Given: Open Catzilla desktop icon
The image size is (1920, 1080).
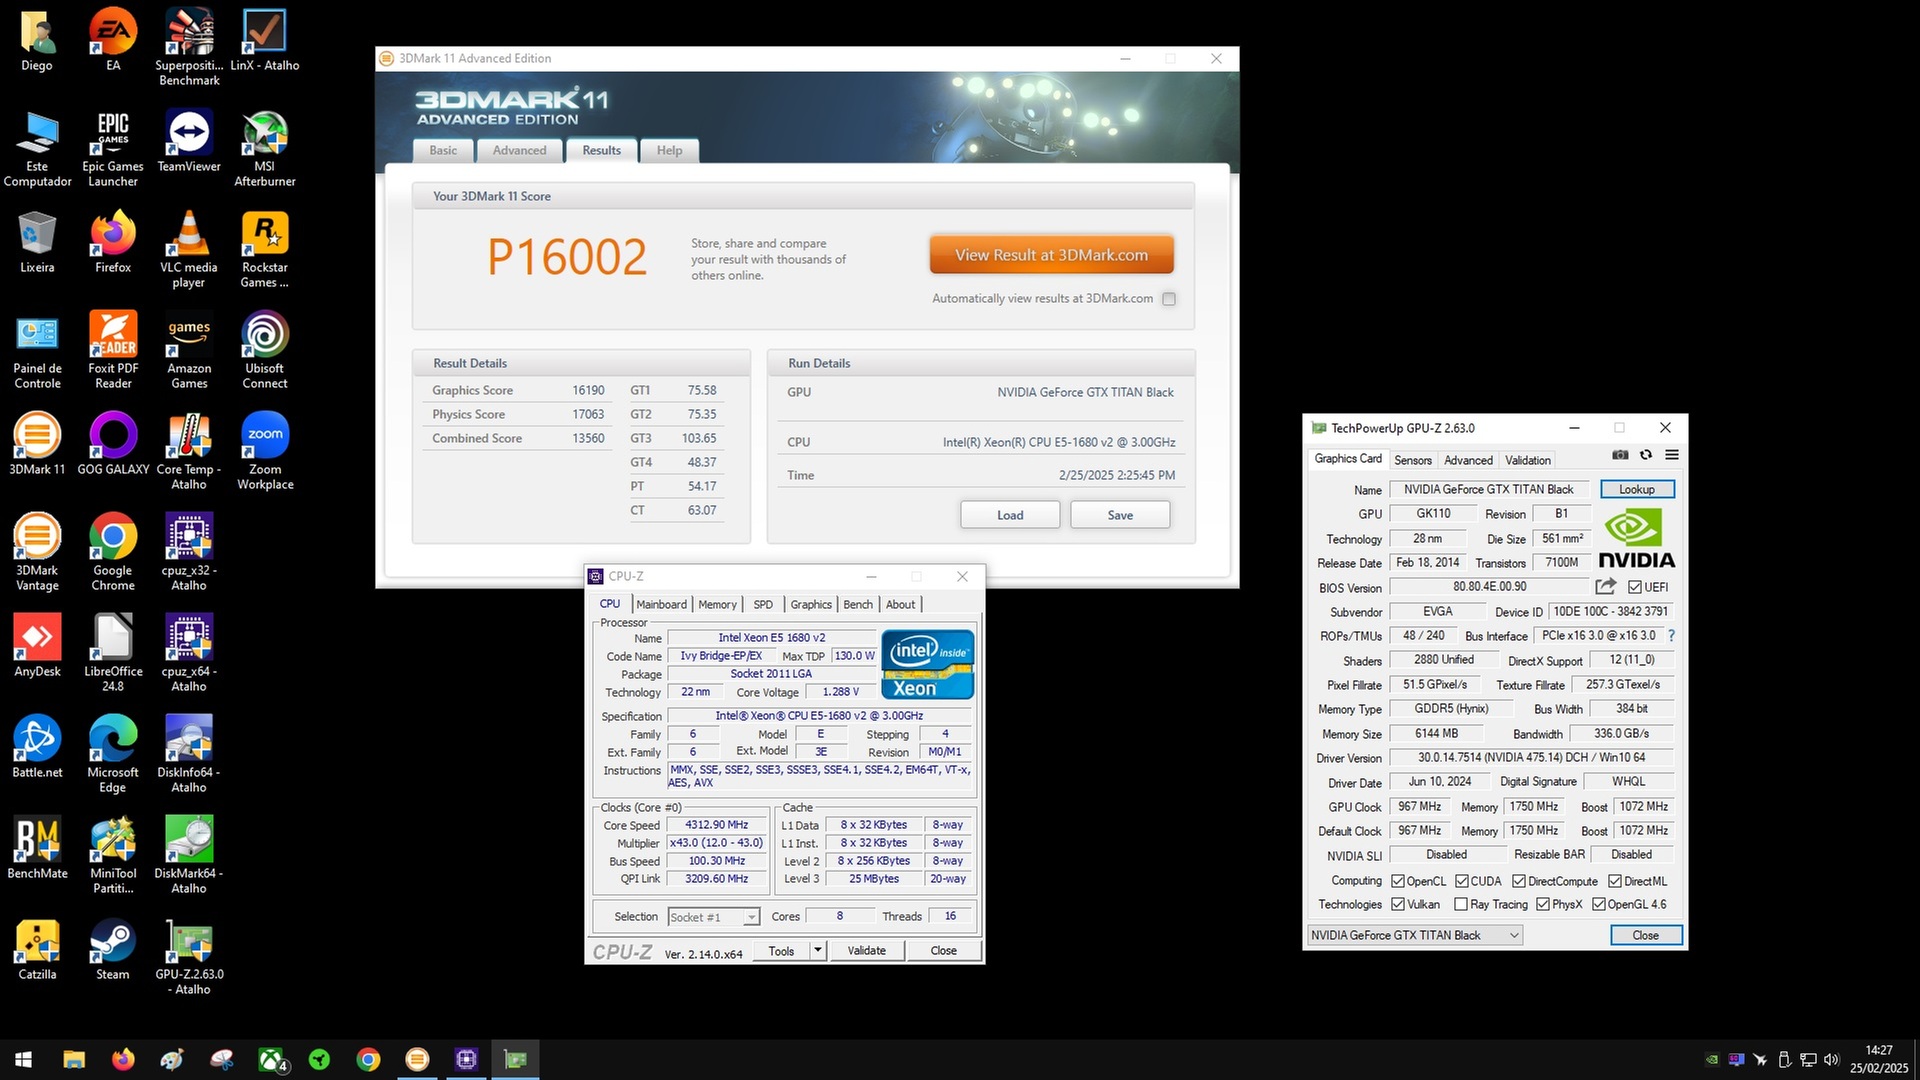Looking at the screenshot, I should pyautogui.click(x=37, y=949).
